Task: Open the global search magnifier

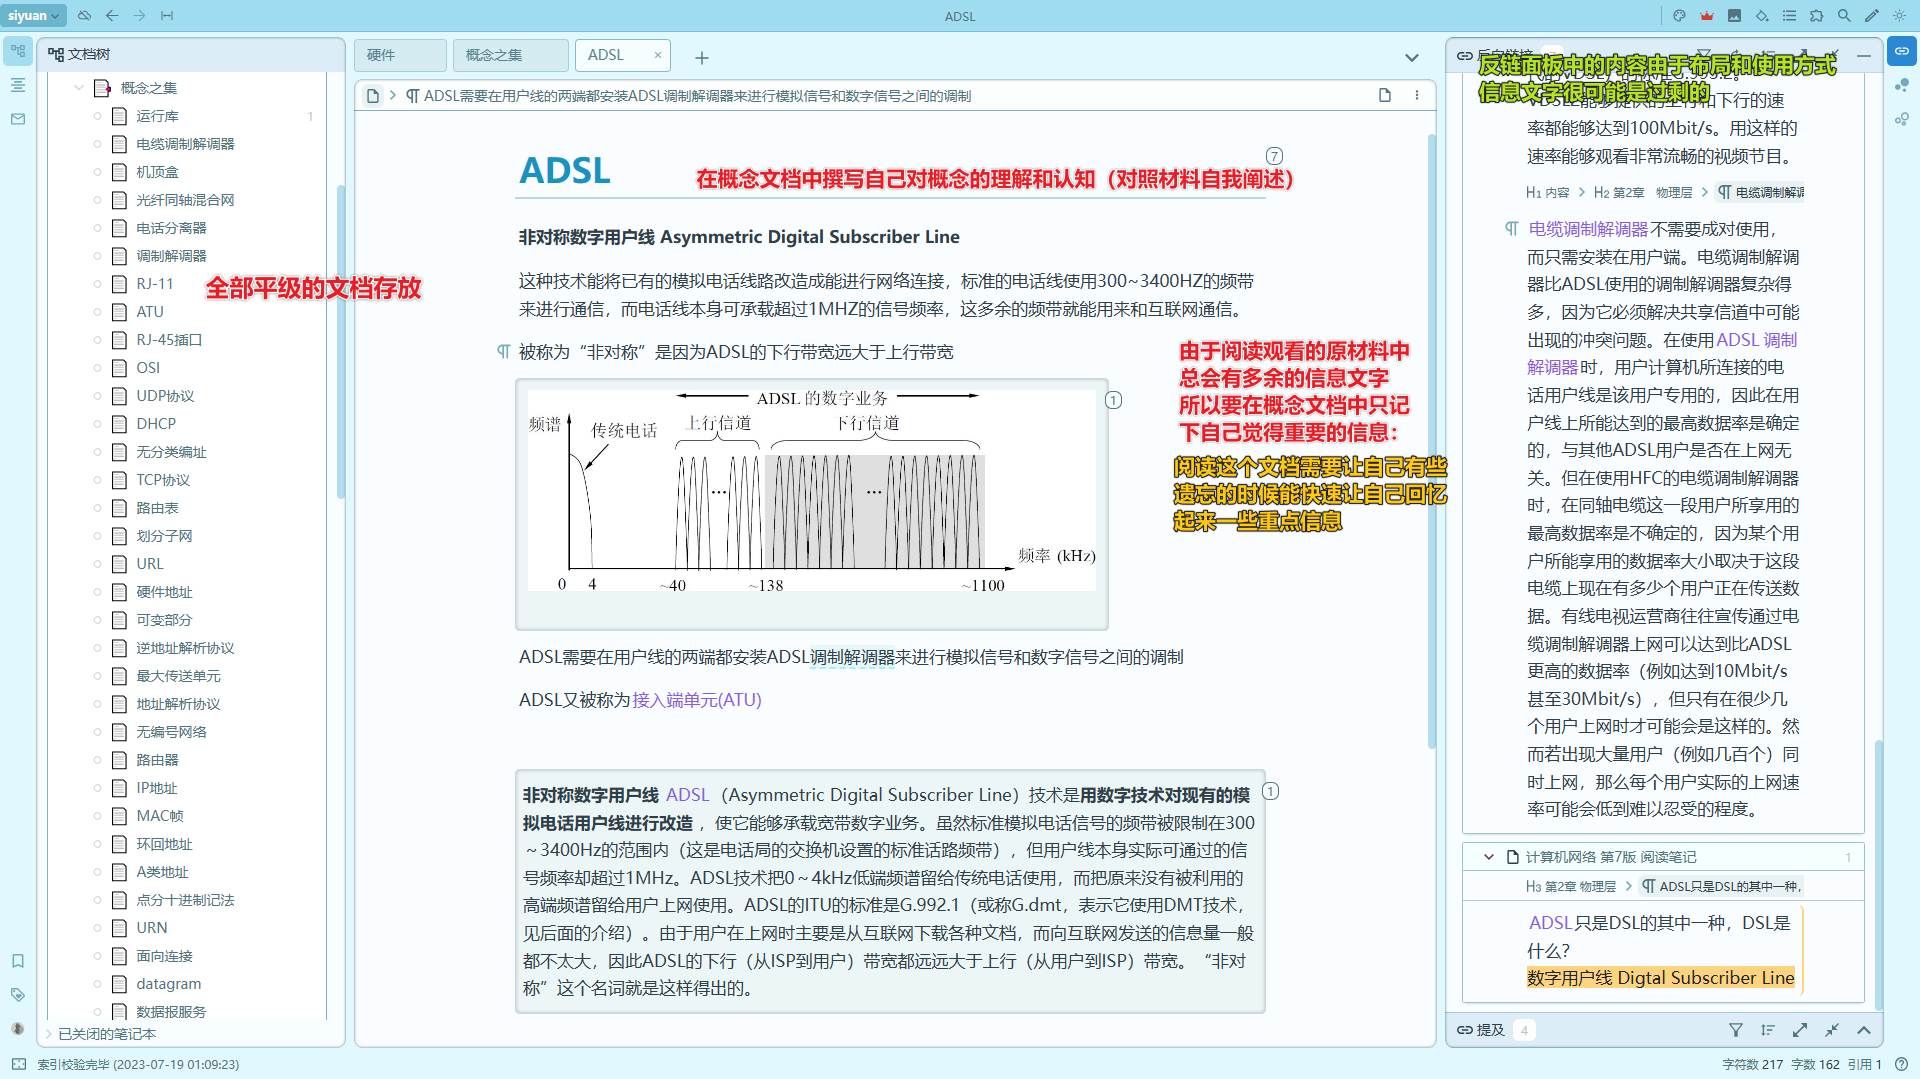Action: tap(1844, 16)
